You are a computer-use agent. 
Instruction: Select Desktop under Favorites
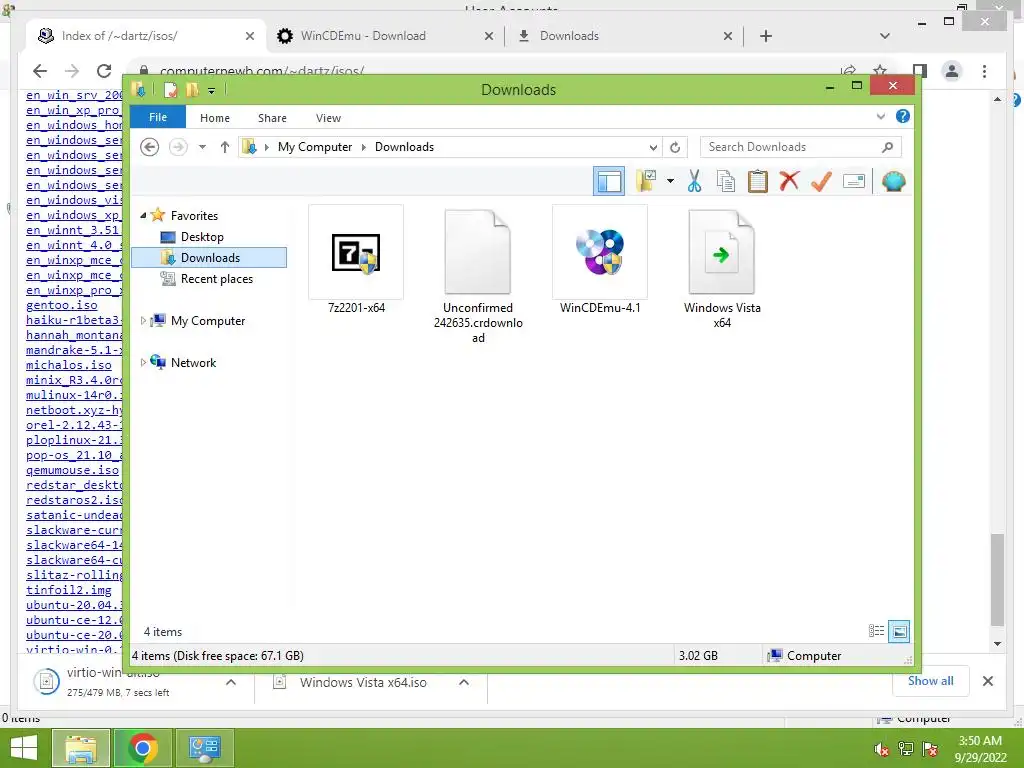(202, 236)
